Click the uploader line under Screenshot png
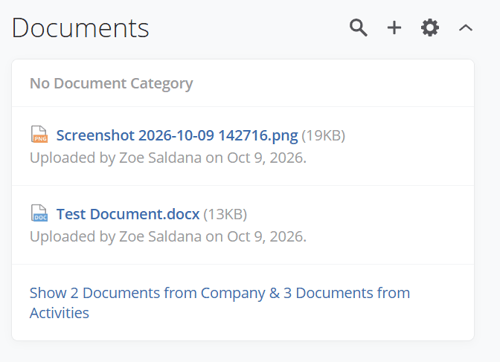 [x=168, y=158]
